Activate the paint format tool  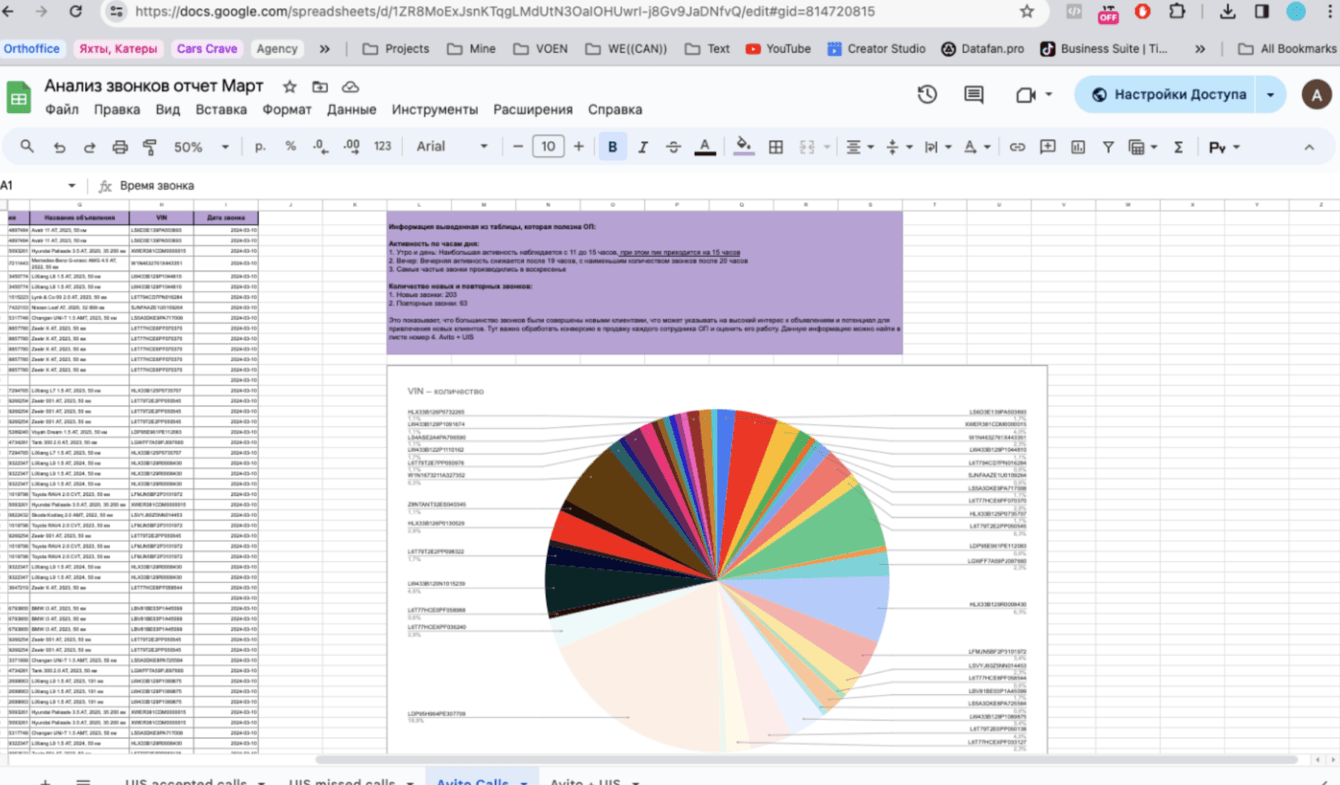[x=150, y=147]
